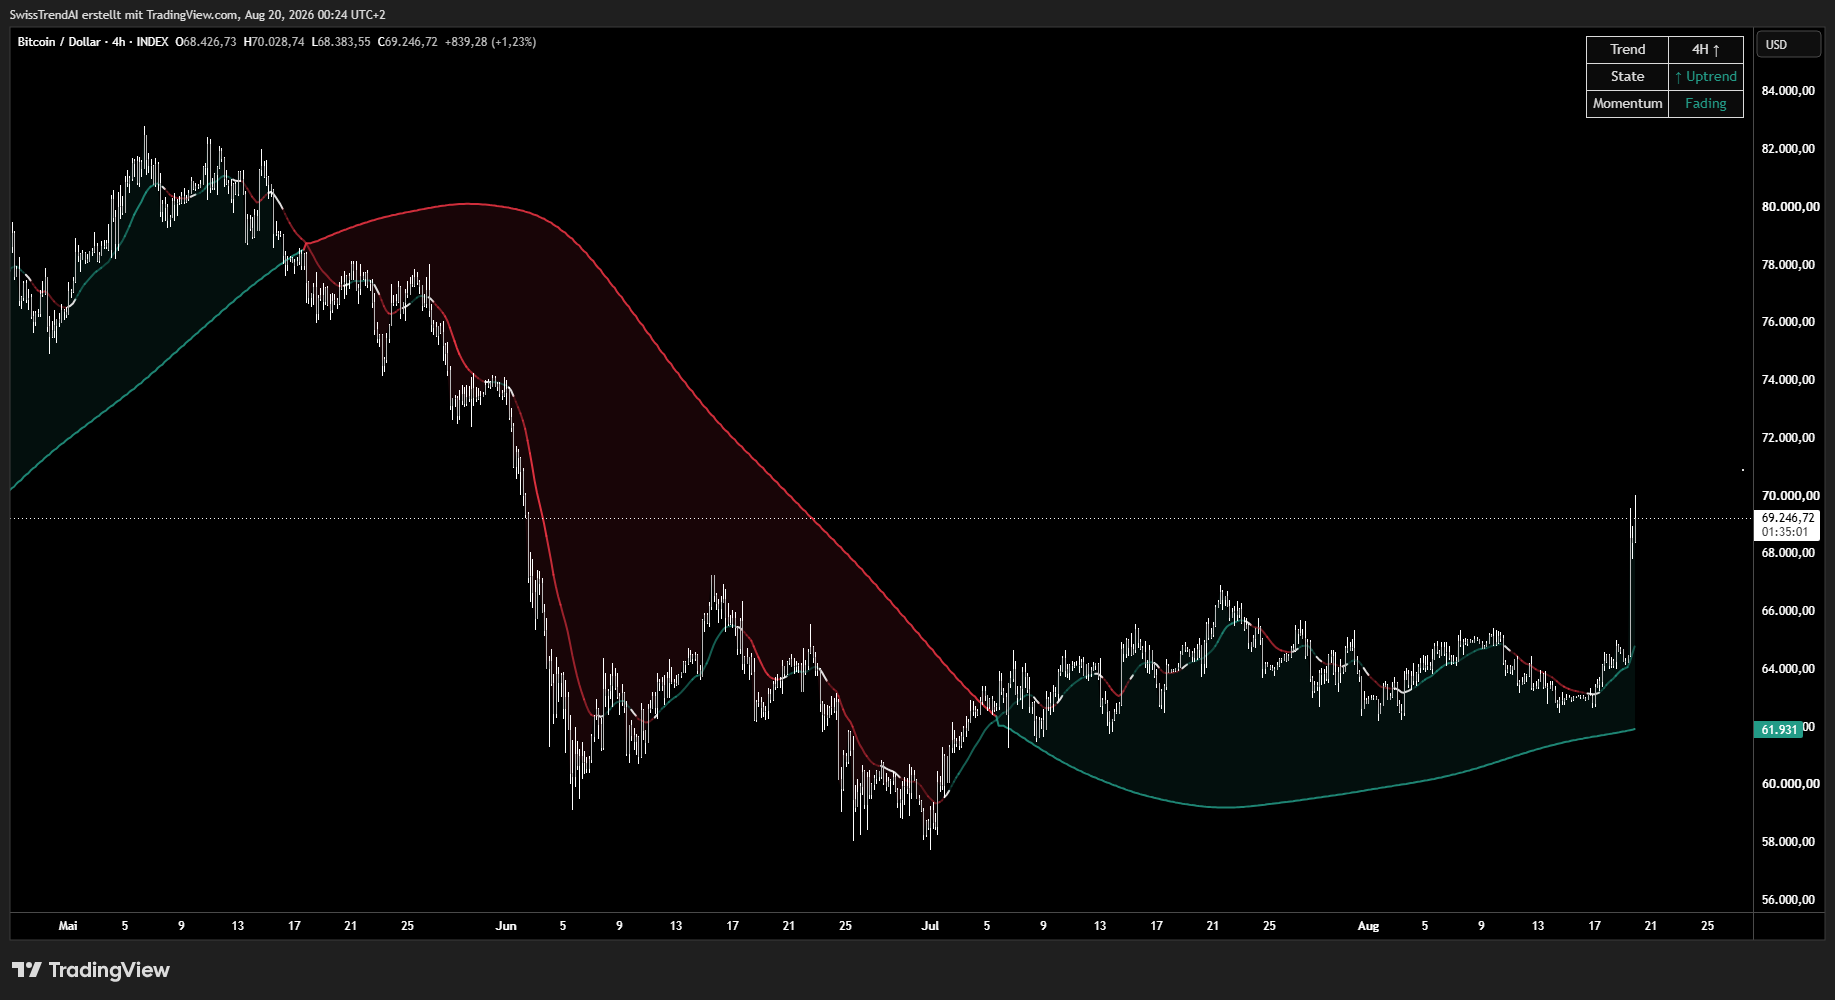Select the high value H70.028,74
1835x1000 pixels.
pos(274,42)
